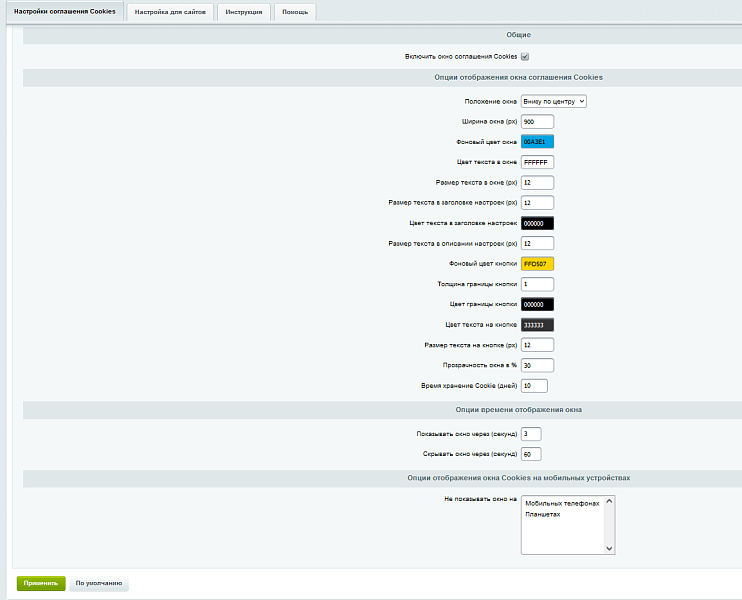Click the hide window after seconds field

(531, 454)
